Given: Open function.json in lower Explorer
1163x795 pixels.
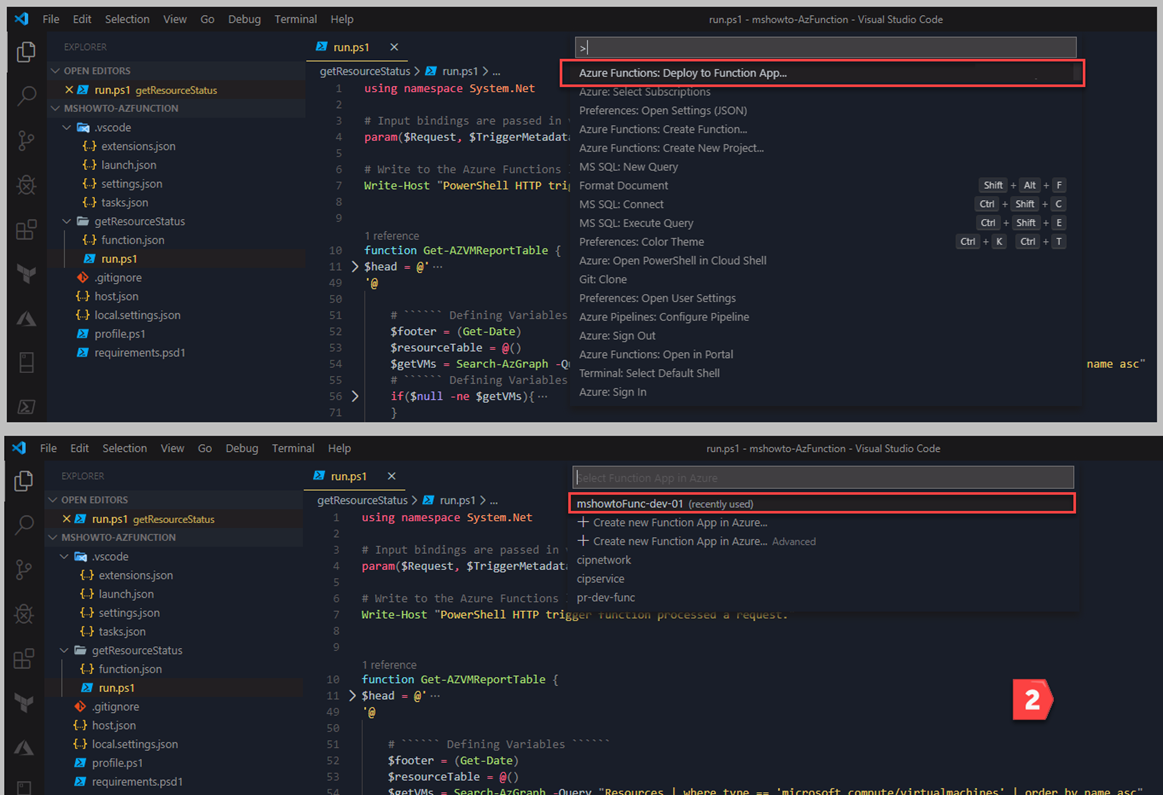Looking at the screenshot, I should 130,669.
